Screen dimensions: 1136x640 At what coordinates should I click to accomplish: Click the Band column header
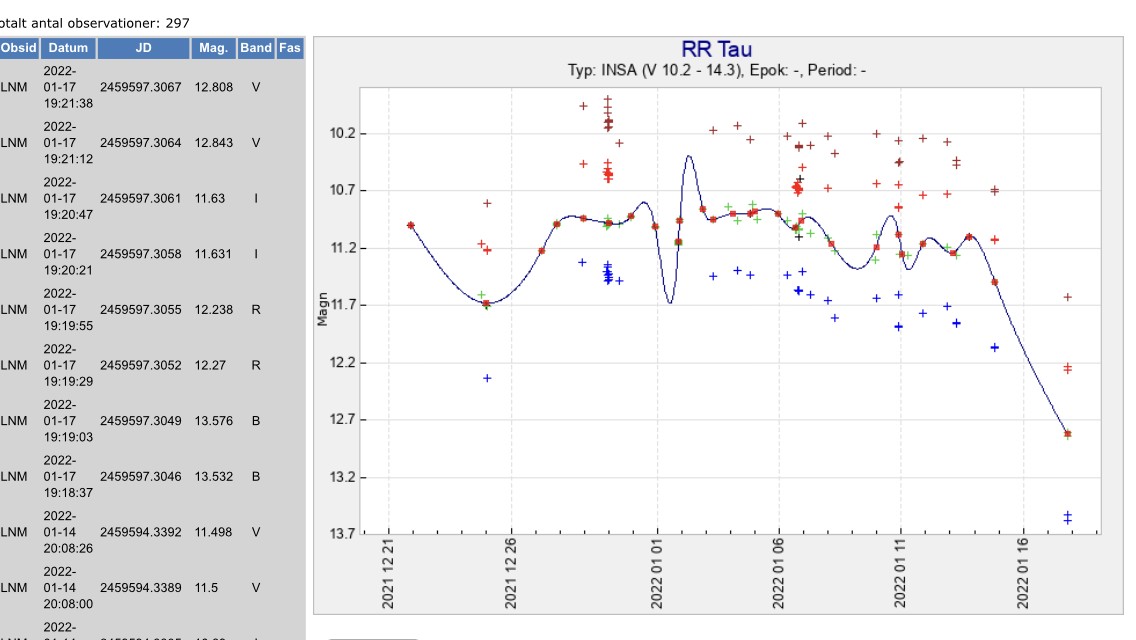pos(256,48)
